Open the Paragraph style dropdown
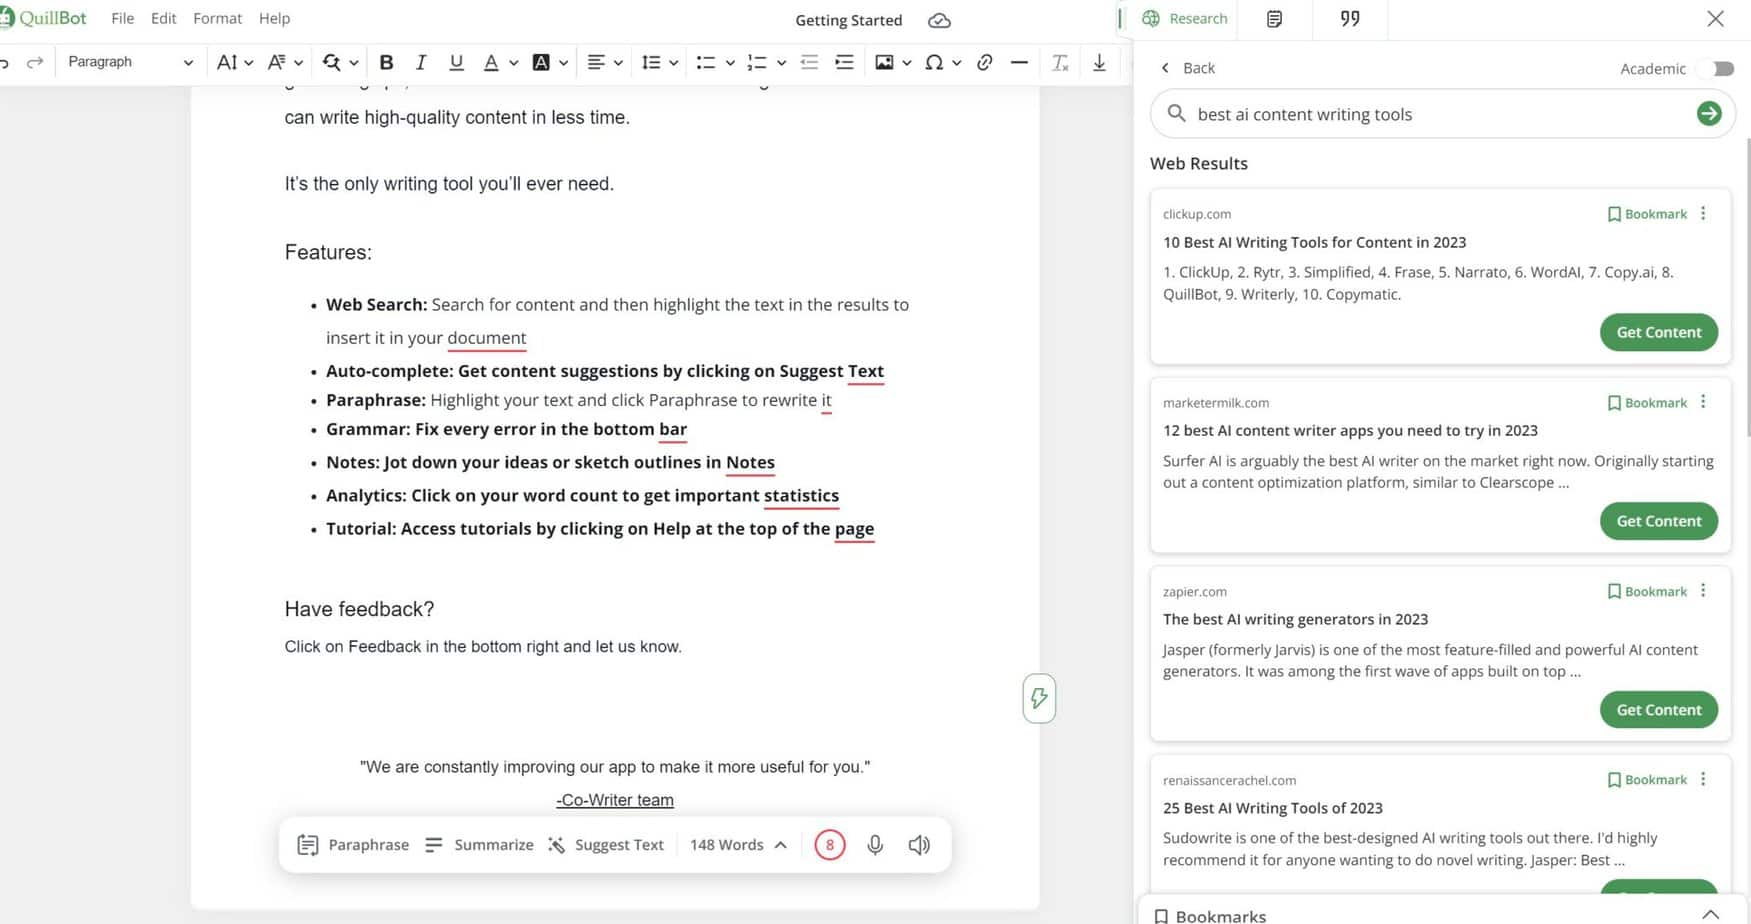The width and height of the screenshot is (1751, 924). point(129,62)
